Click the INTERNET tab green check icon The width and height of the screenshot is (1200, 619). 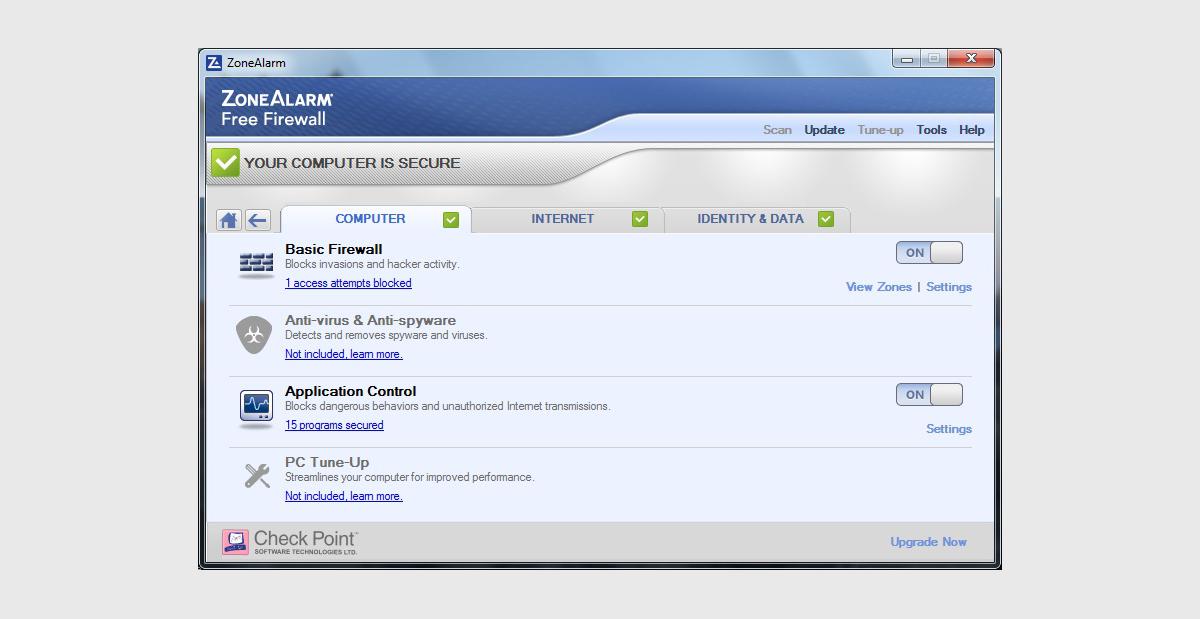tap(640, 219)
